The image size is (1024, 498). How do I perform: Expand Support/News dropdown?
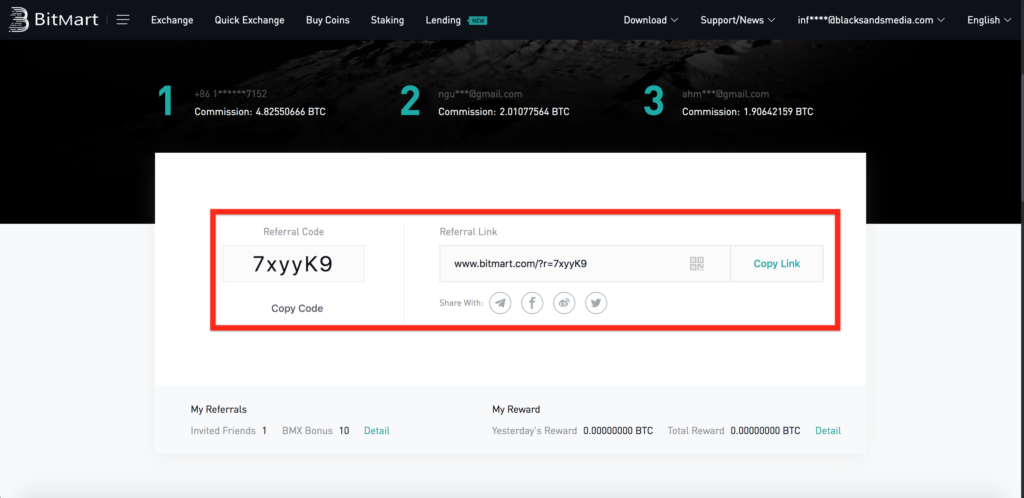[x=738, y=20]
